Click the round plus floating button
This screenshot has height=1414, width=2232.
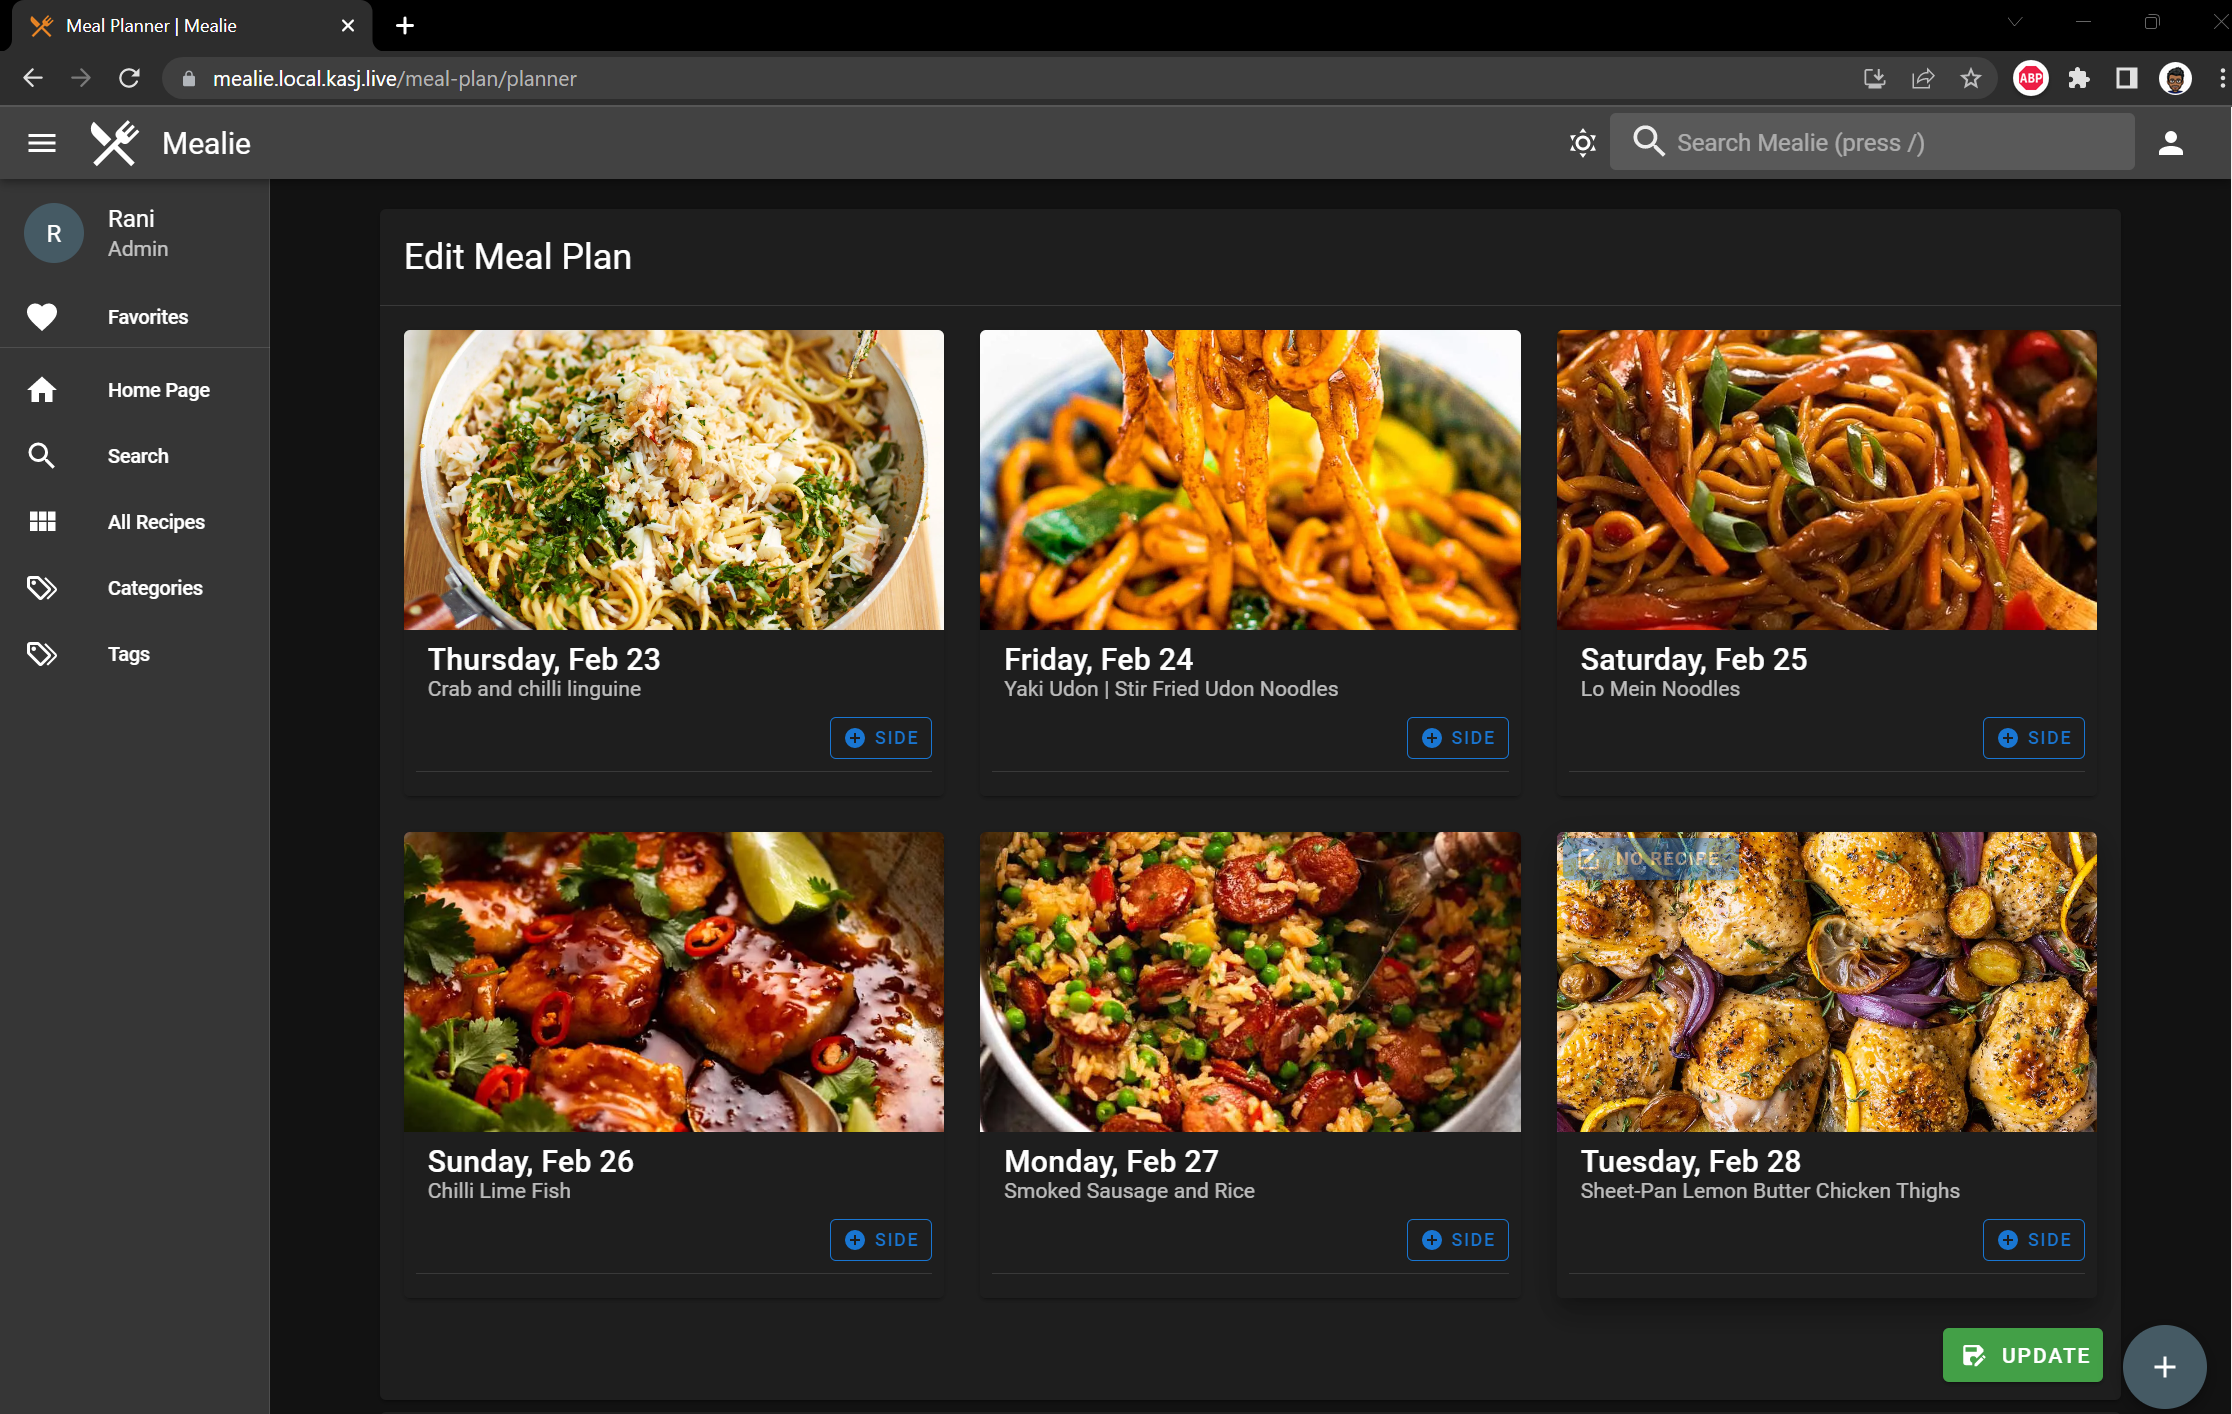2164,1366
